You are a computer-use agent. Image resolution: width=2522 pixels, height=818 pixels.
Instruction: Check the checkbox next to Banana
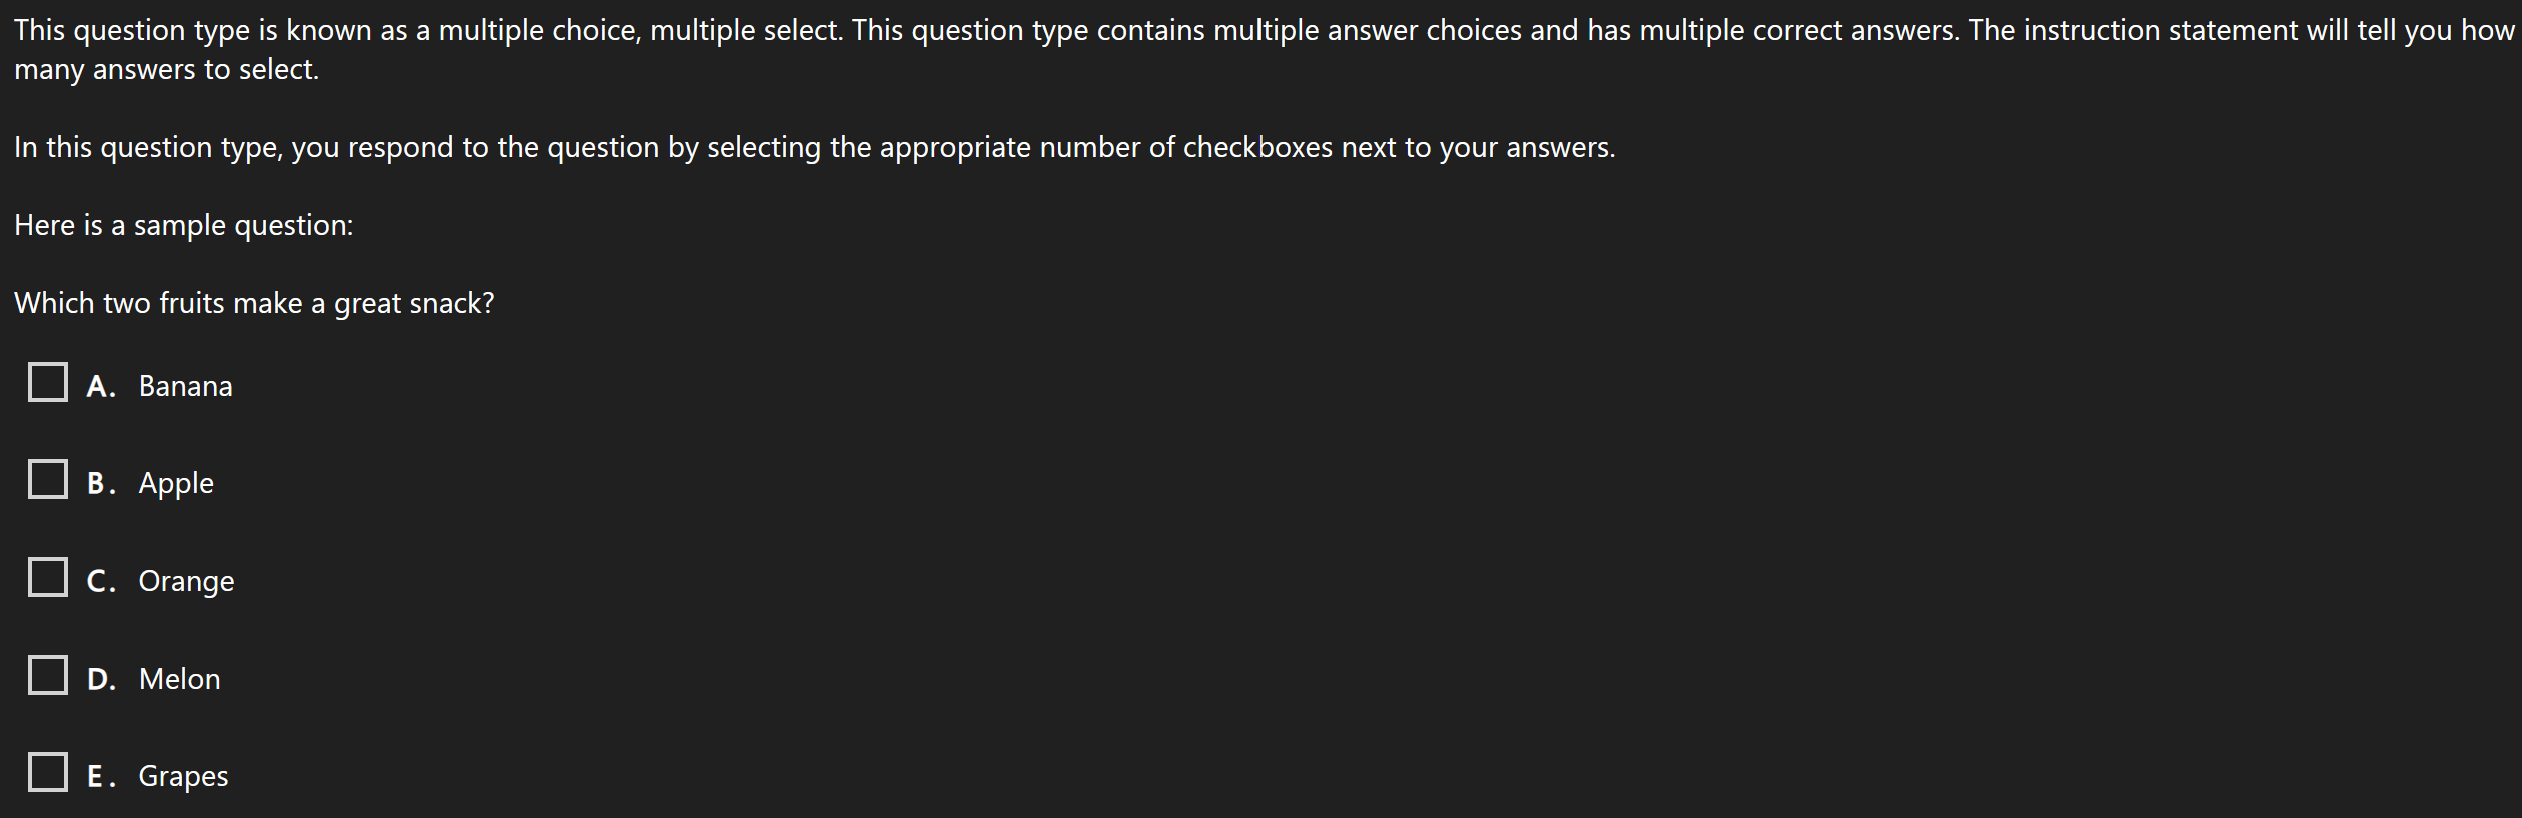click(48, 381)
